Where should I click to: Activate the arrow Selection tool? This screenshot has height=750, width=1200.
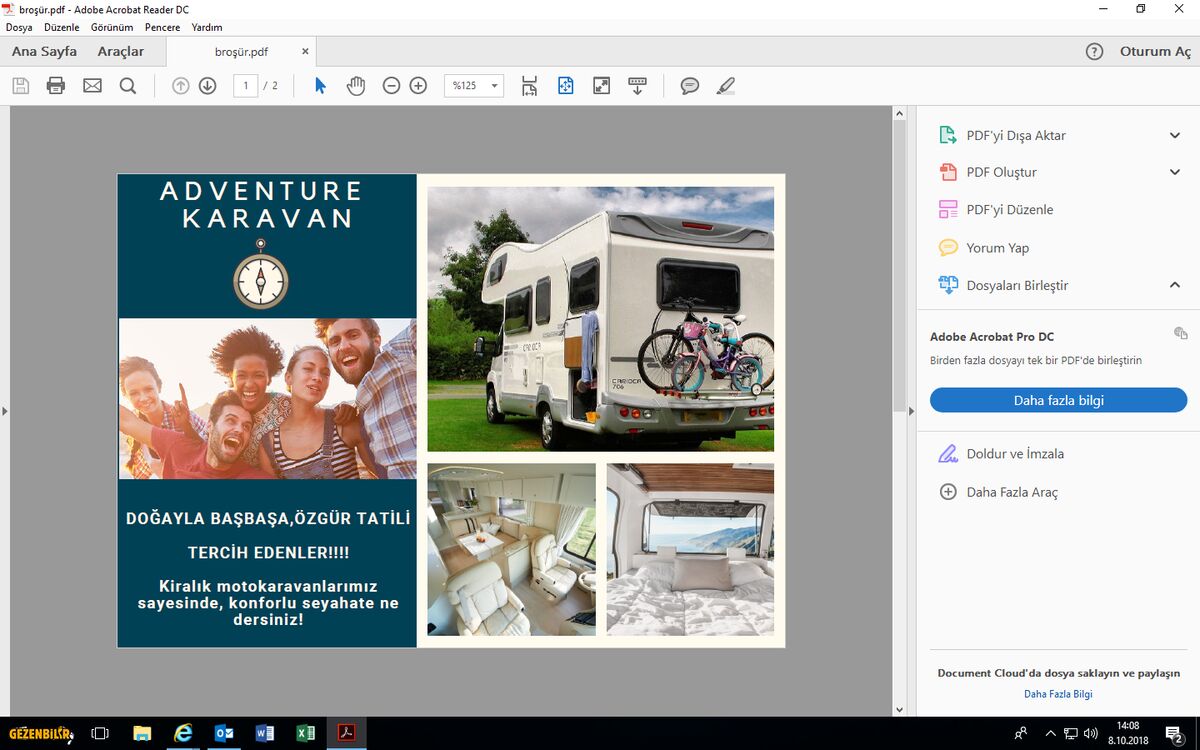pyautogui.click(x=320, y=86)
